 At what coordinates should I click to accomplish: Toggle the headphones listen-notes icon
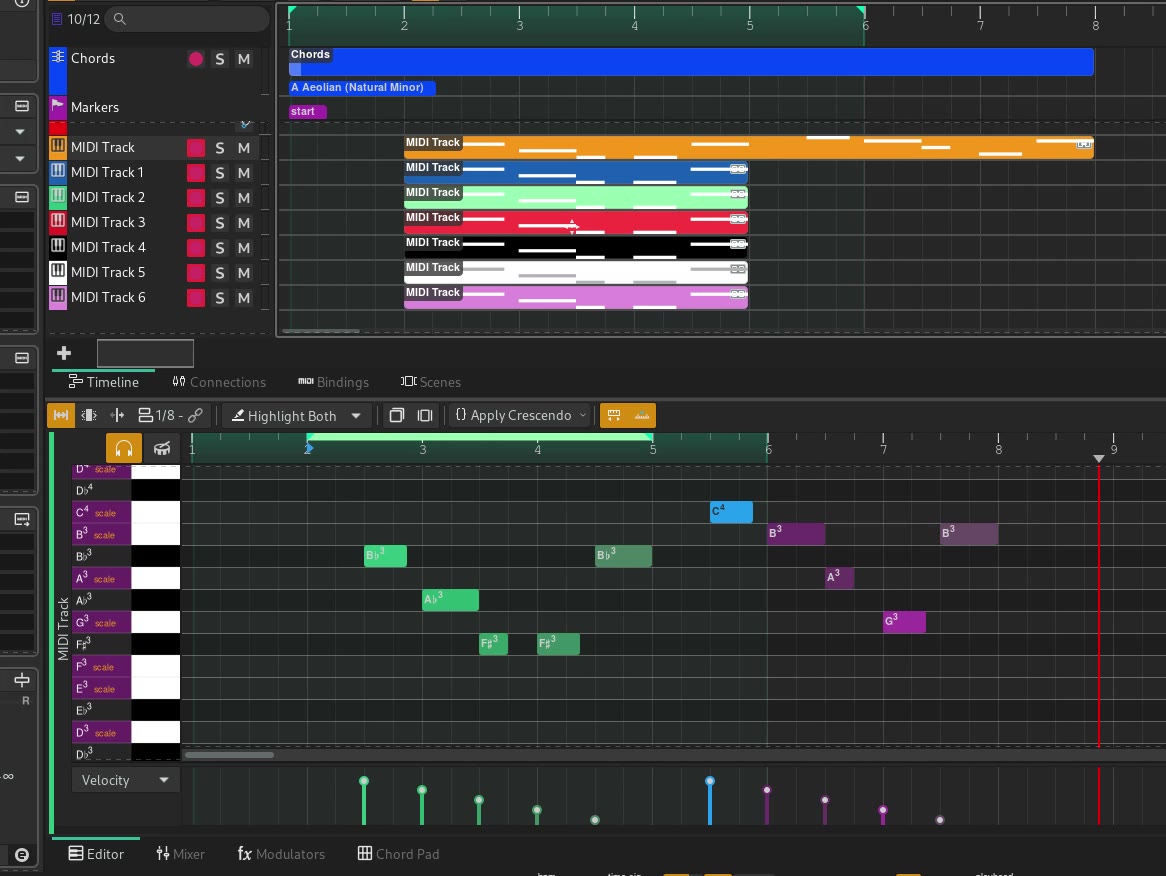[124, 448]
